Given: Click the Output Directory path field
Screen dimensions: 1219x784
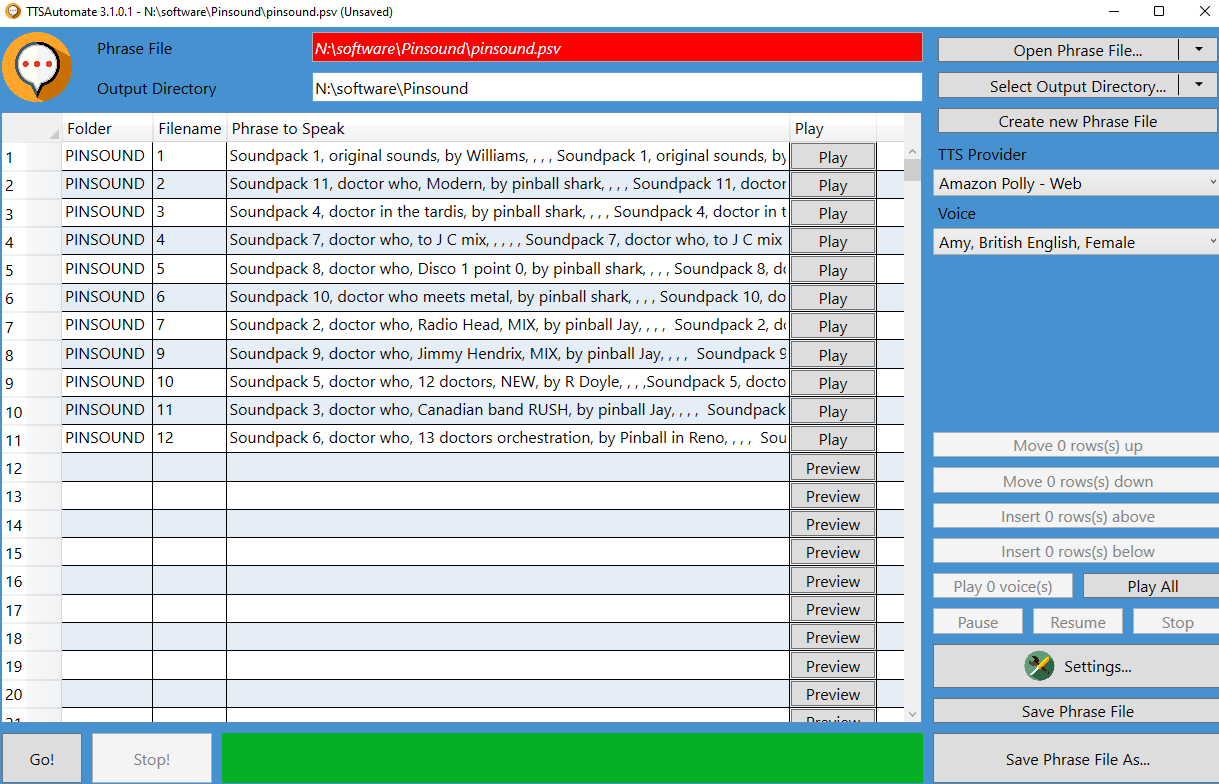Looking at the screenshot, I should (x=617, y=88).
